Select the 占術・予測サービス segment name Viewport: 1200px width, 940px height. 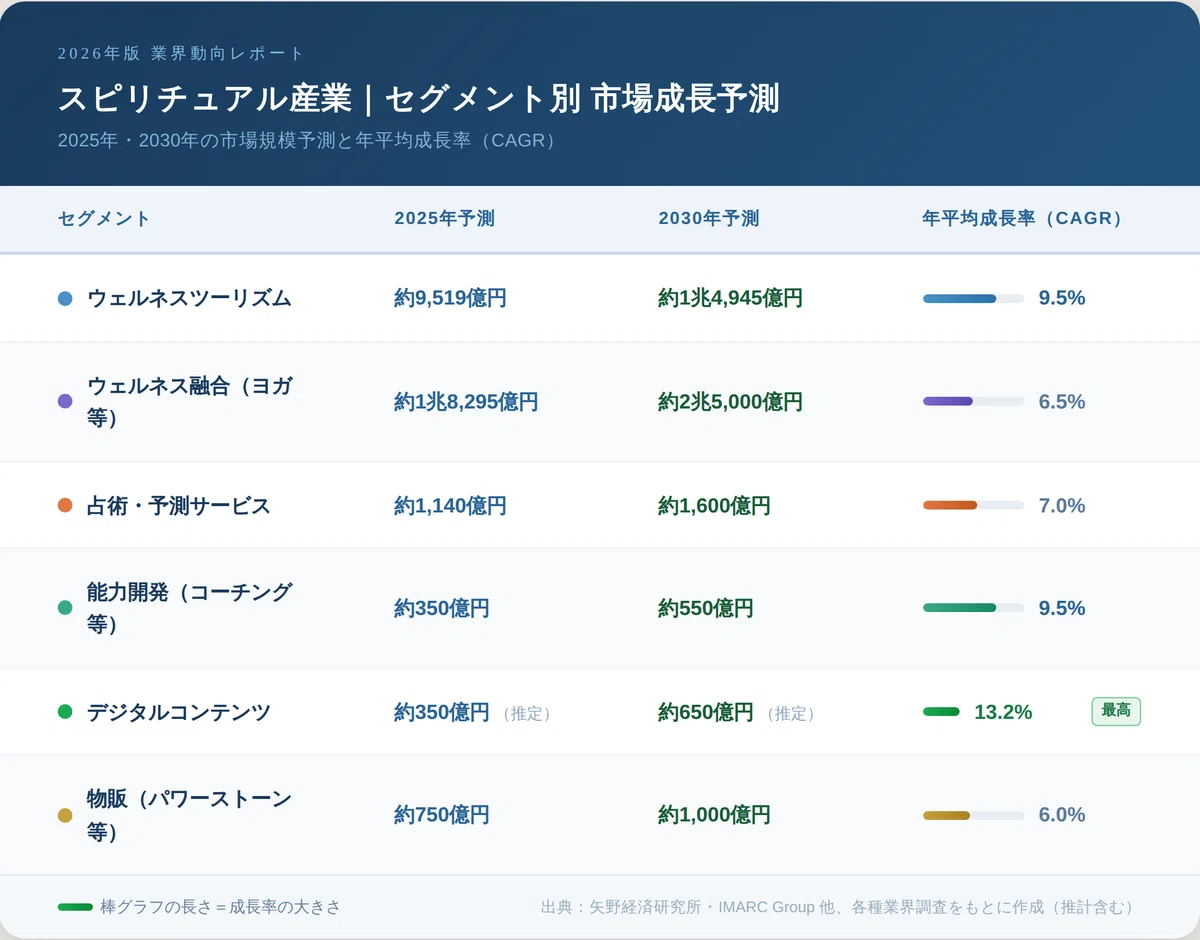point(179,505)
